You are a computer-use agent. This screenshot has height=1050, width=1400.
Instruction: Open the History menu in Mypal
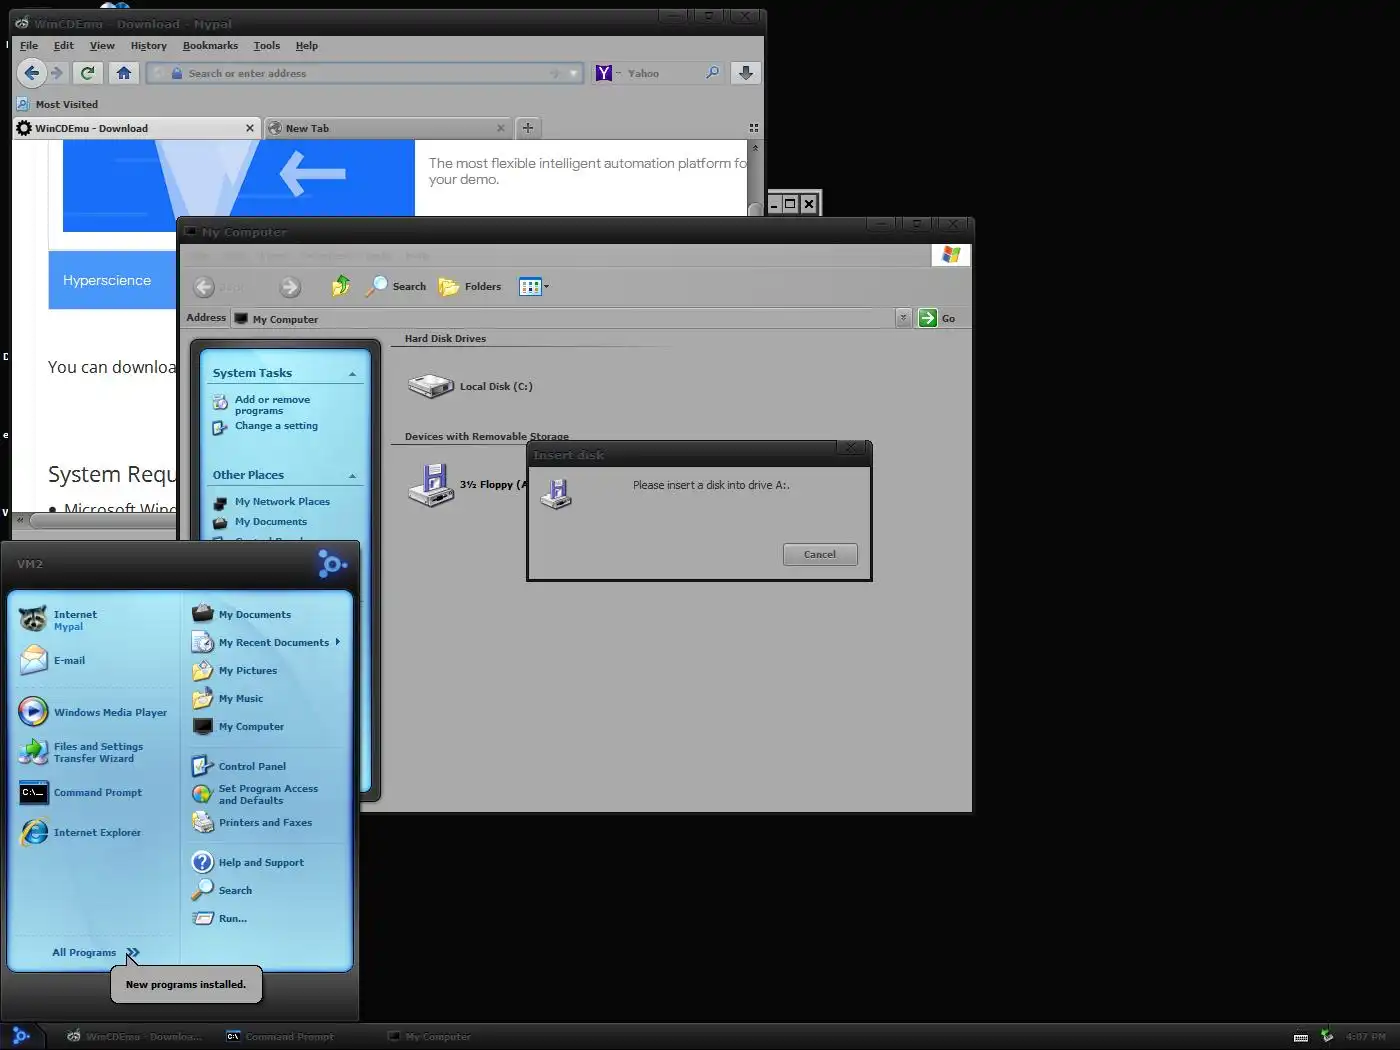(x=148, y=46)
